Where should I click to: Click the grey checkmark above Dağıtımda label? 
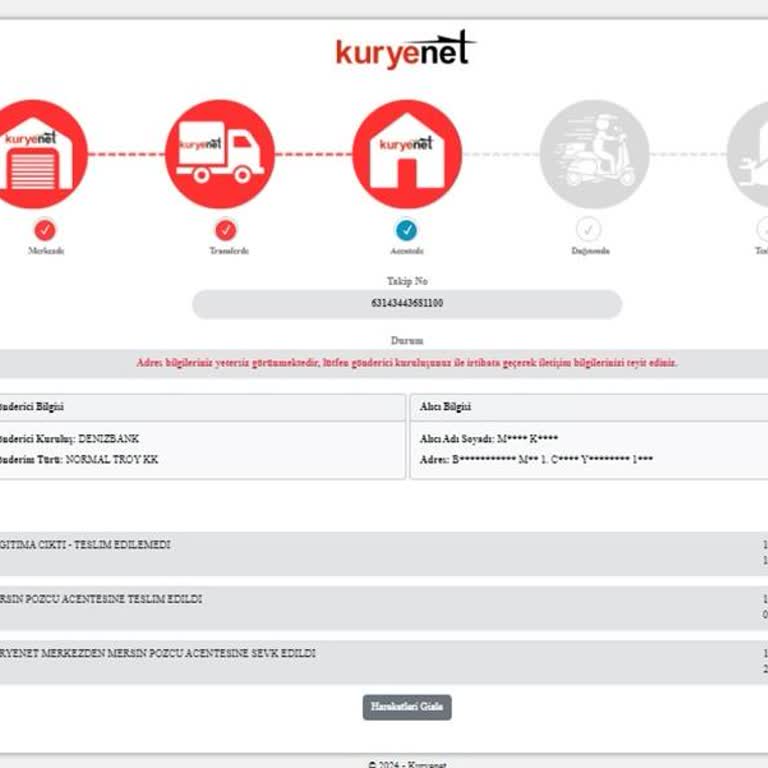tap(588, 229)
